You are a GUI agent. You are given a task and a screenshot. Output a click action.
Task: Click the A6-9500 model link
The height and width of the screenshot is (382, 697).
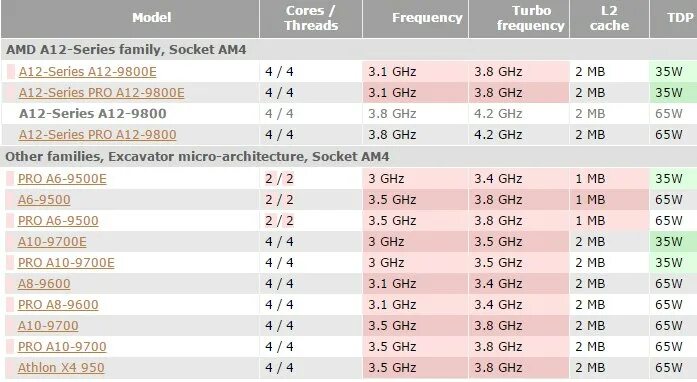44,200
